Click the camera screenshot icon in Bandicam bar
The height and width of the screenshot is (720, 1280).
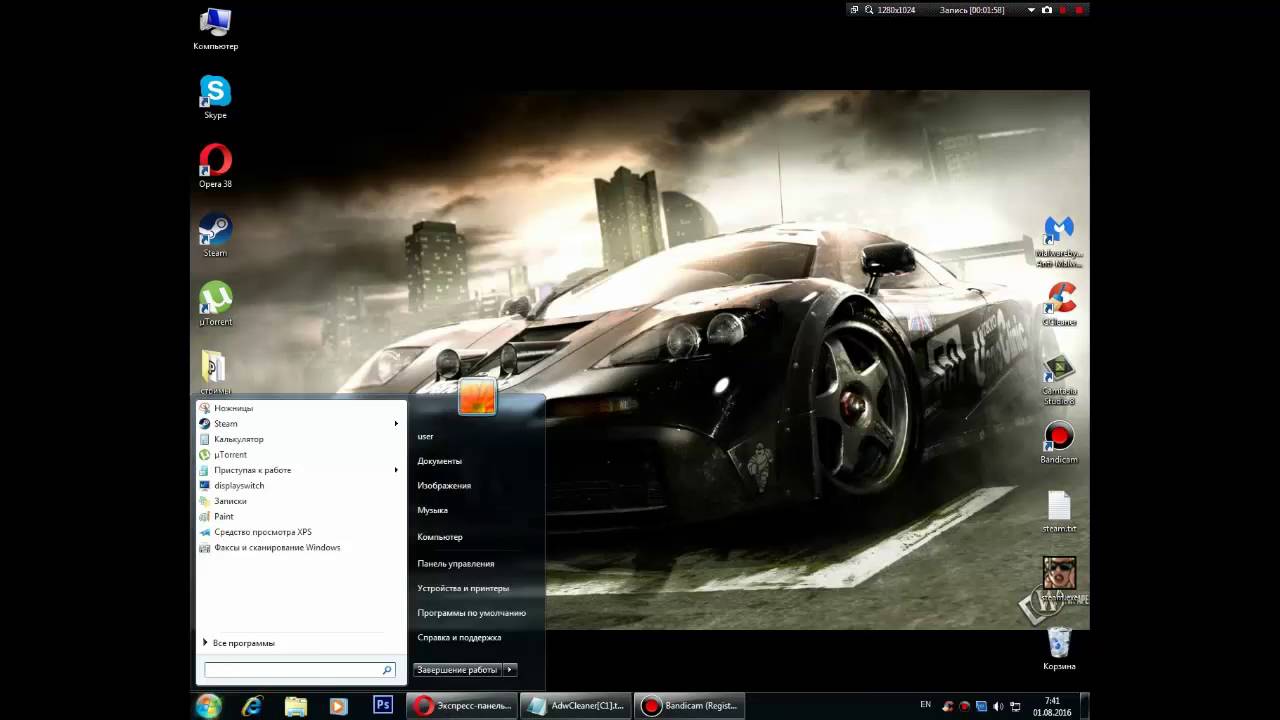1047,10
